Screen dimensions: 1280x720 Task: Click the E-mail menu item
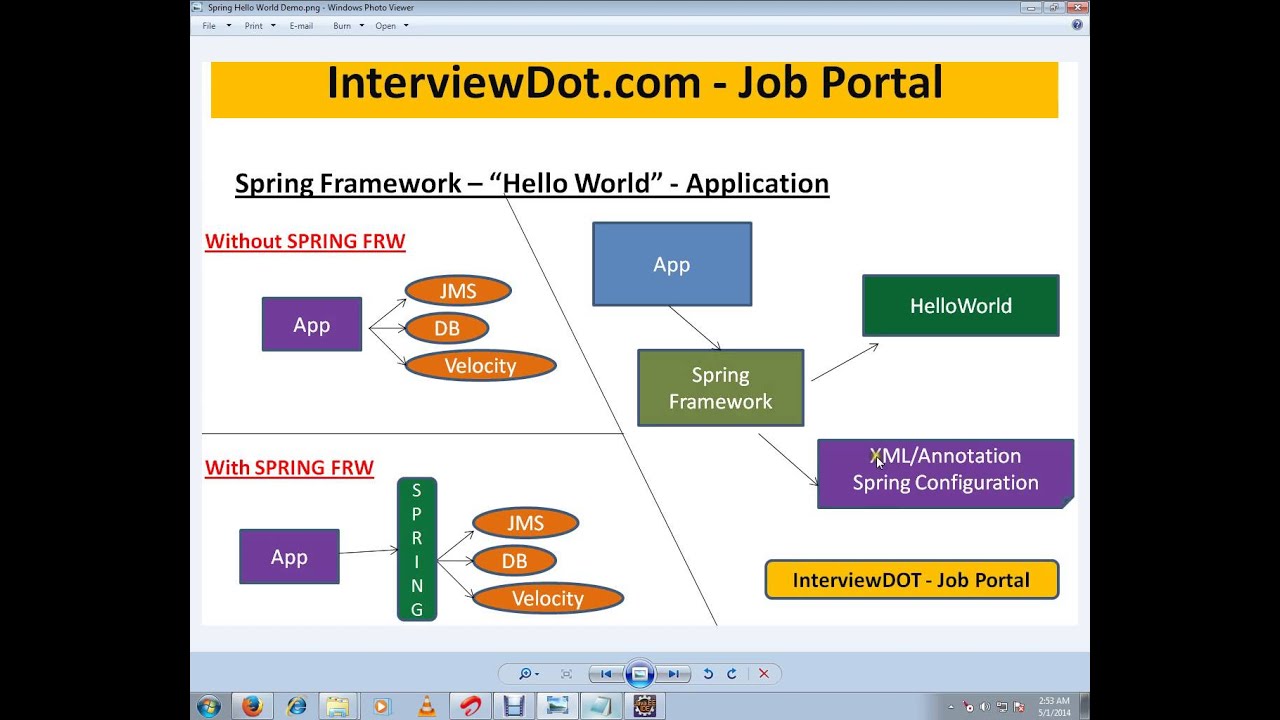point(301,26)
